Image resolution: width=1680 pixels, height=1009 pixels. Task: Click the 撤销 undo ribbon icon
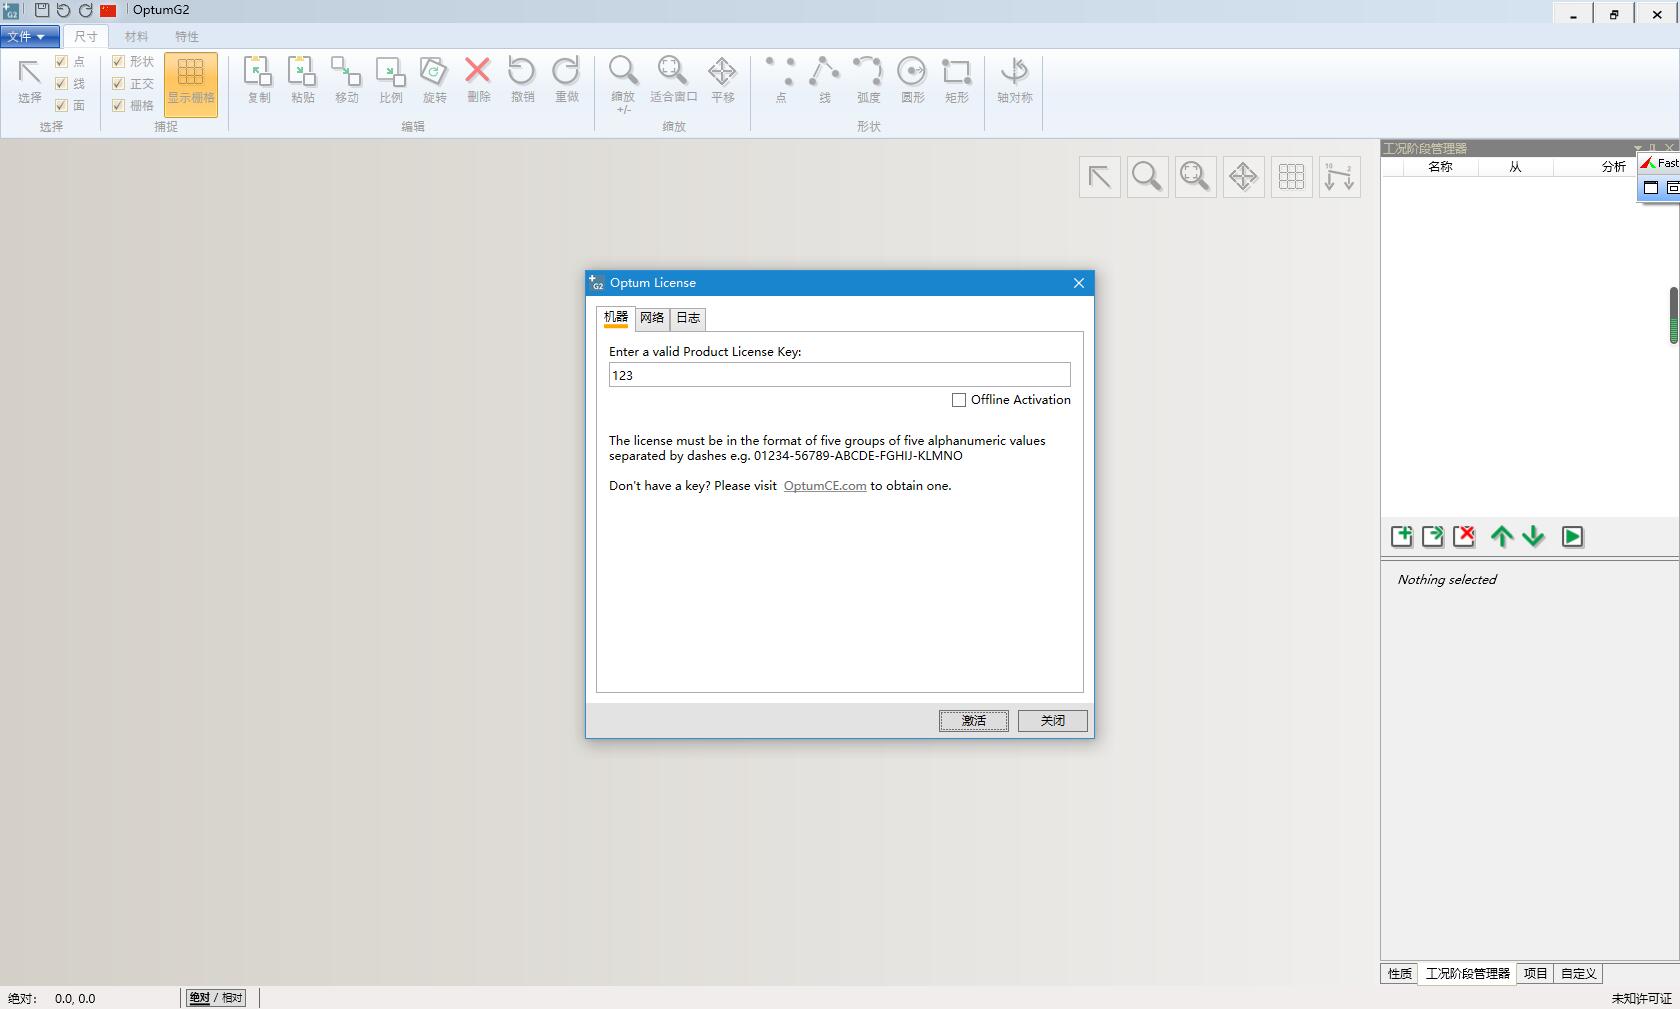(x=522, y=80)
